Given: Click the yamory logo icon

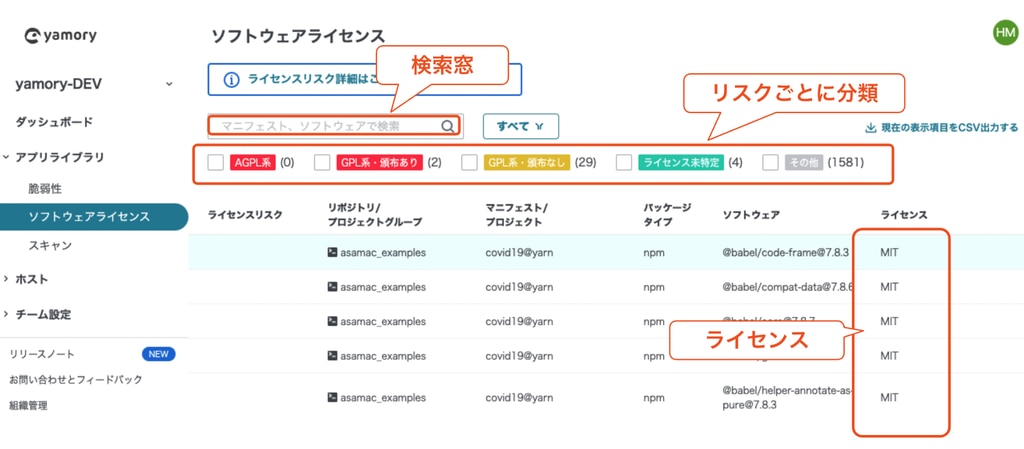Looking at the screenshot, I should pos(32,36).
